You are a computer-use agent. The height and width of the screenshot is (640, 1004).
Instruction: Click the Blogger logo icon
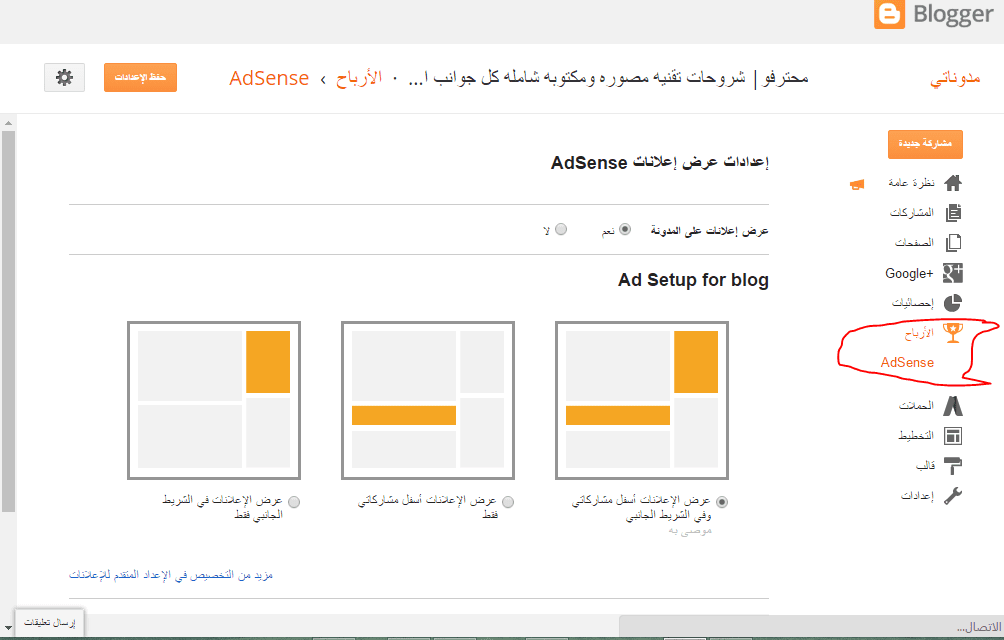[889, 14]
